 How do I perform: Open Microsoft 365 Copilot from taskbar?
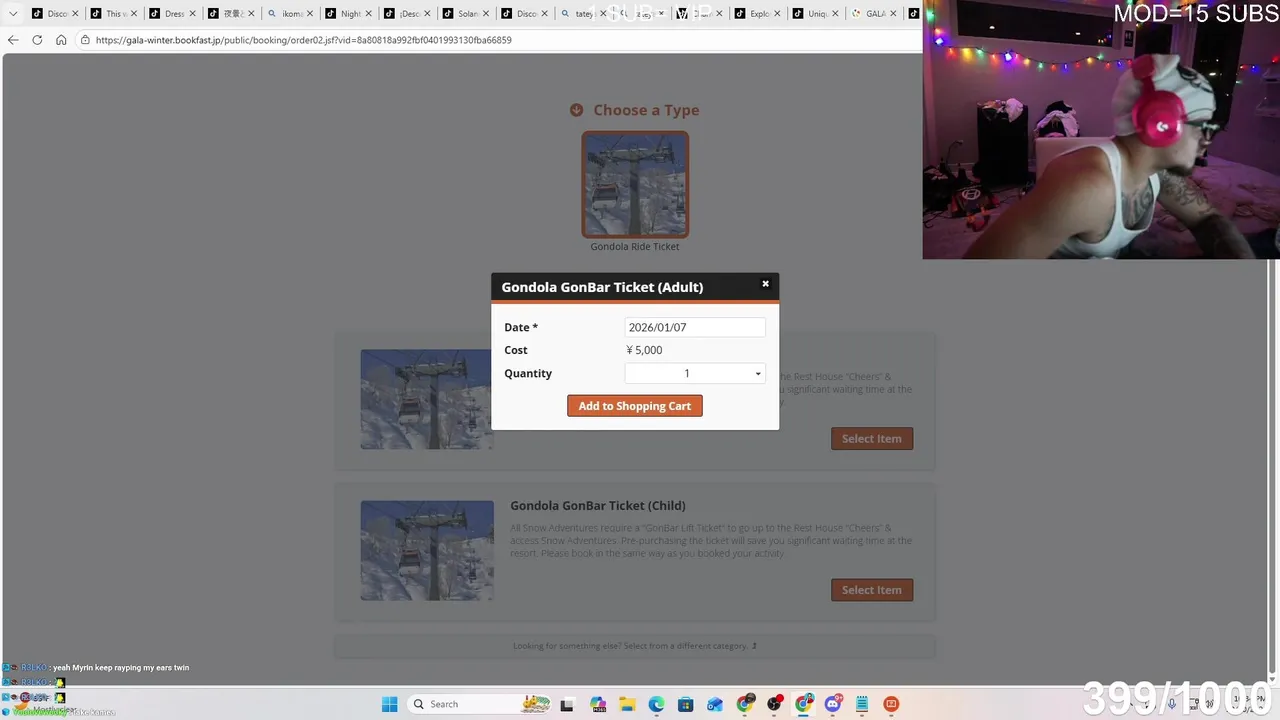(598, 704)
